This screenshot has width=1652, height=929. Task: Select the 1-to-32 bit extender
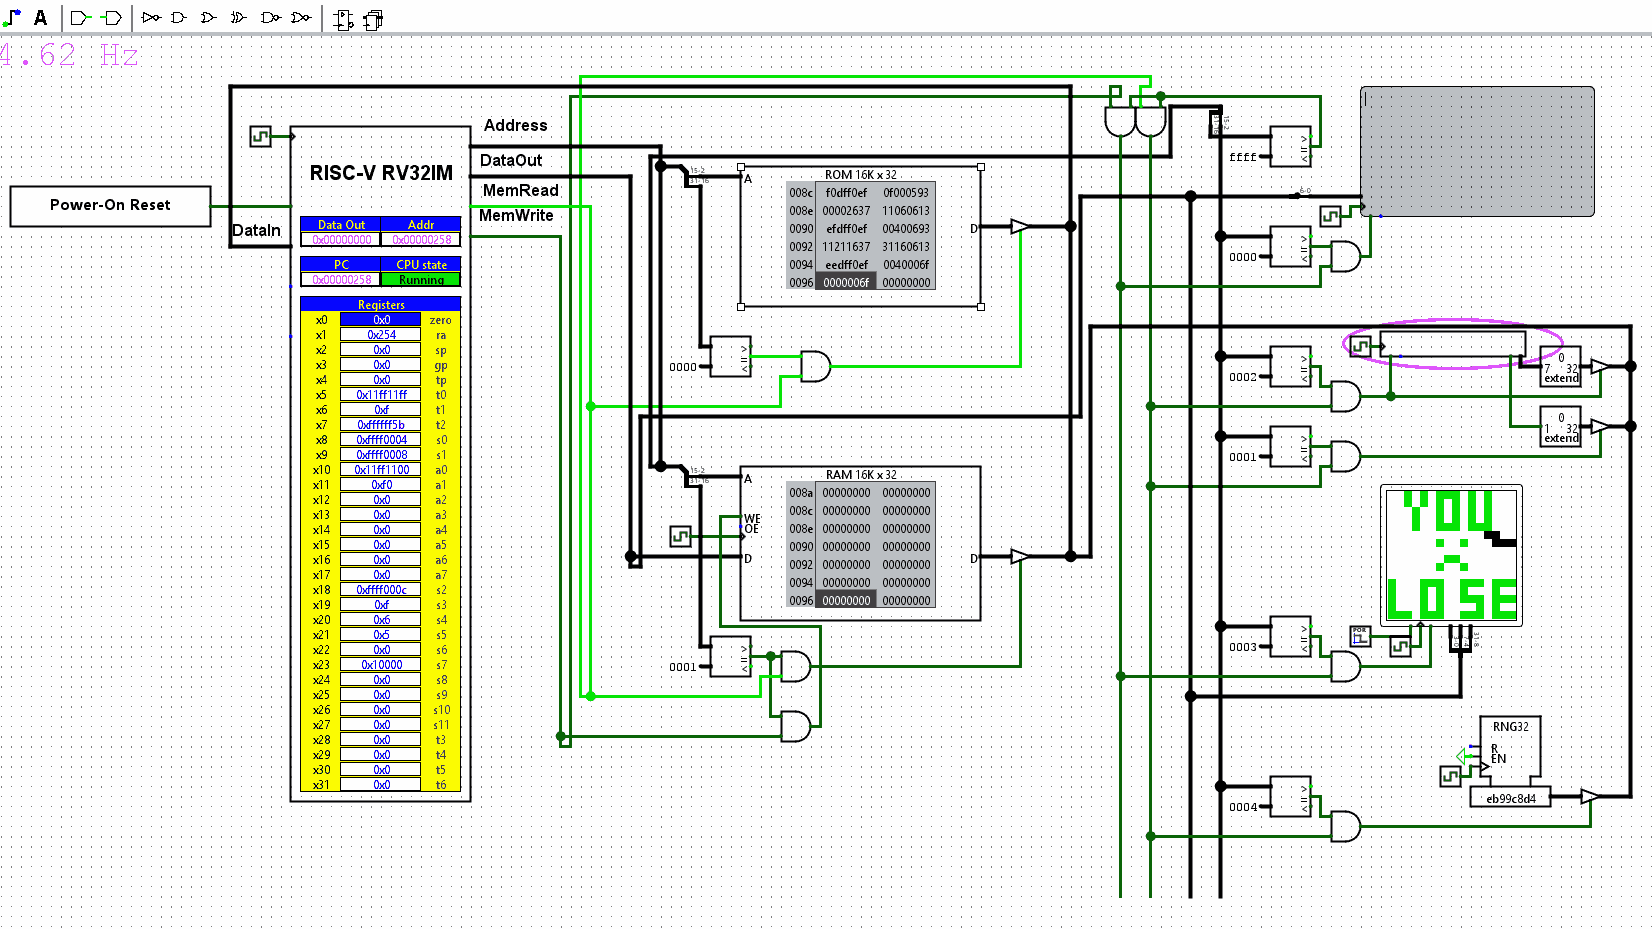1560,426
